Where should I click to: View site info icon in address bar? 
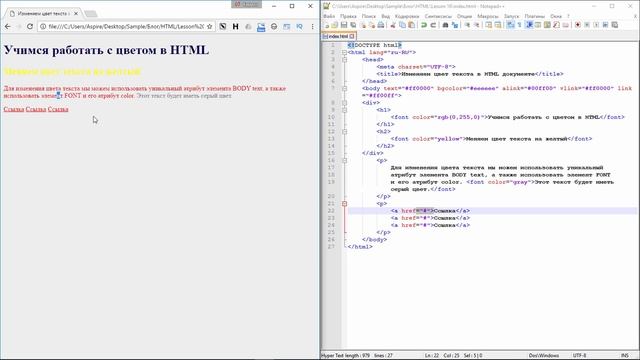click(43, 27)
